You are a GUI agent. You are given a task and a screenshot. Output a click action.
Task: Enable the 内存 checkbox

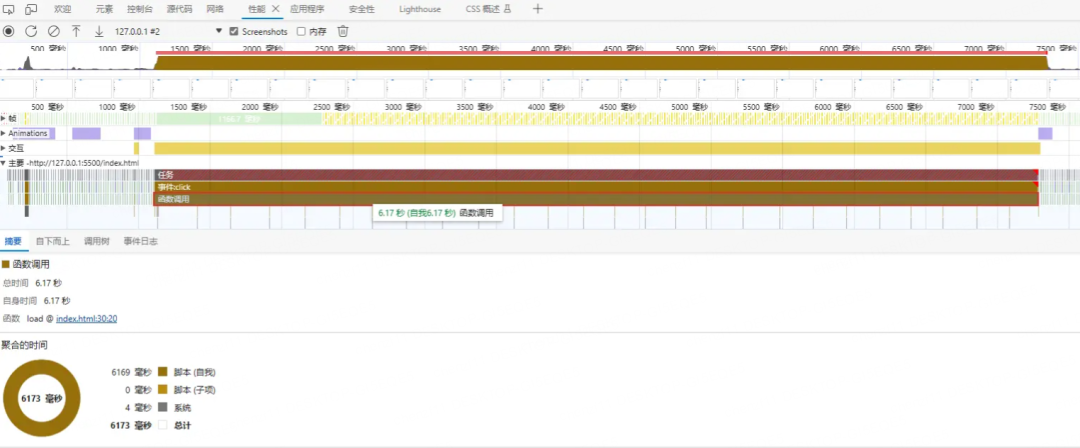click(x=301, y=32)
